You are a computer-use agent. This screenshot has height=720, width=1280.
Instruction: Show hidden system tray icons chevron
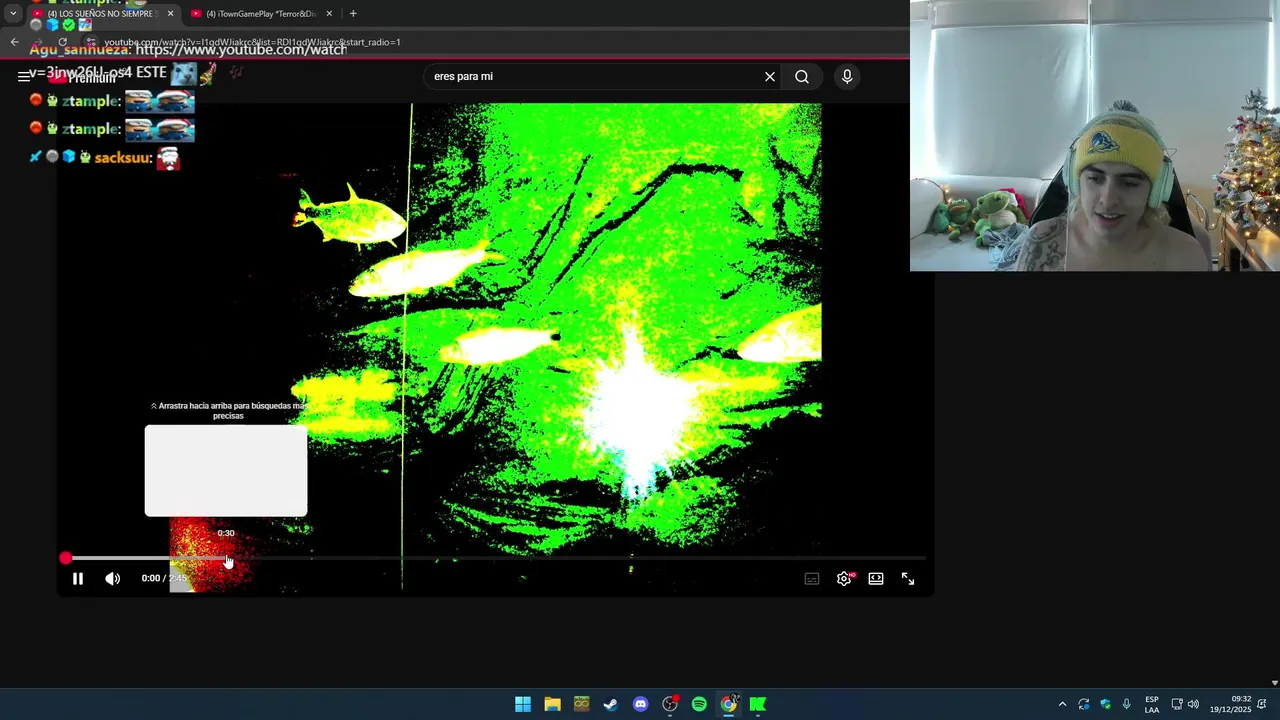click(1062, 704)
